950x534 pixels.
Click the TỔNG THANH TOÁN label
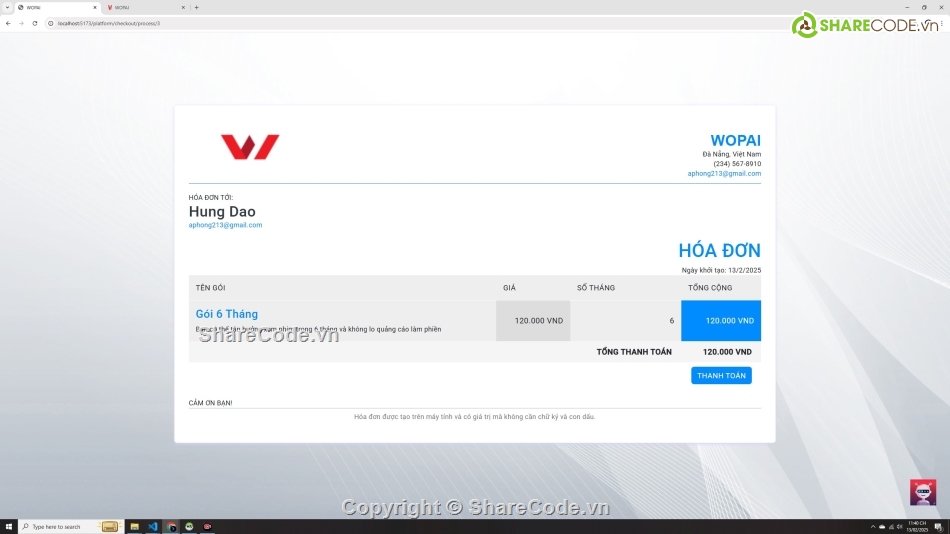[x=634, y=352]
